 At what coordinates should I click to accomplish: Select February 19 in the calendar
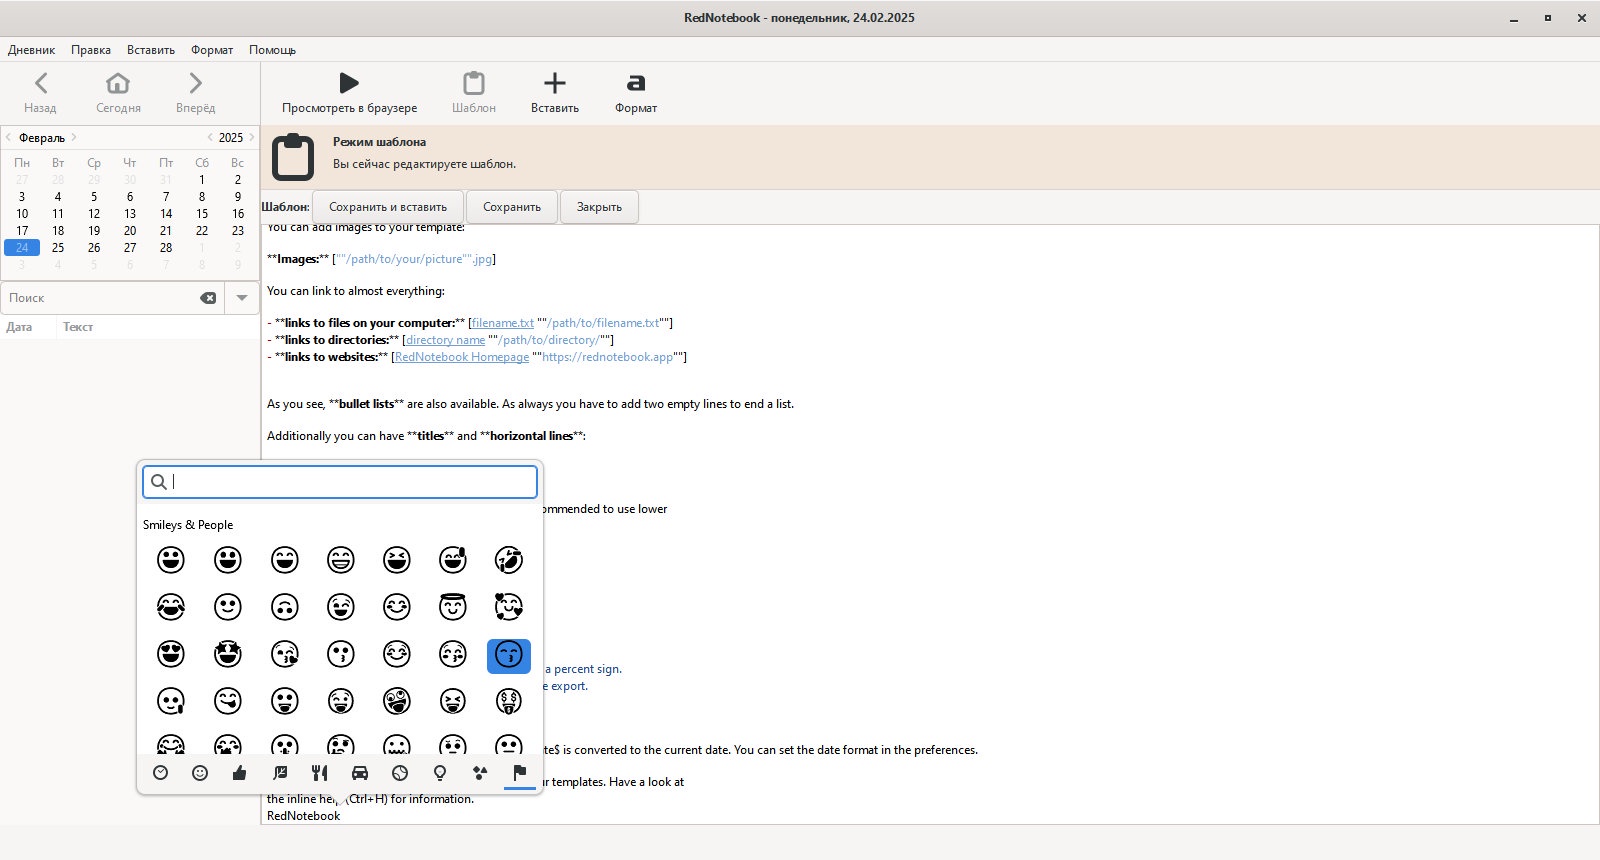(x=94, y=230)
